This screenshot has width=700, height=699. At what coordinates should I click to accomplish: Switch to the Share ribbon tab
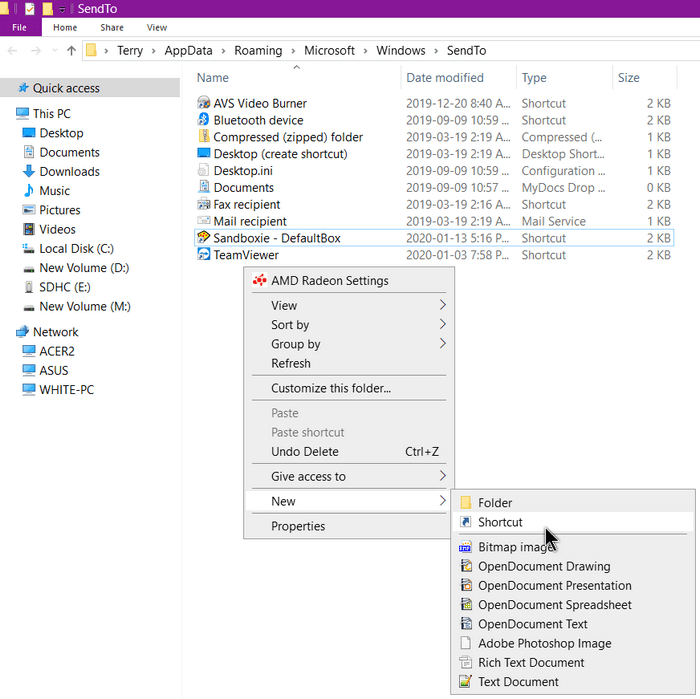[x=112, y=27]
